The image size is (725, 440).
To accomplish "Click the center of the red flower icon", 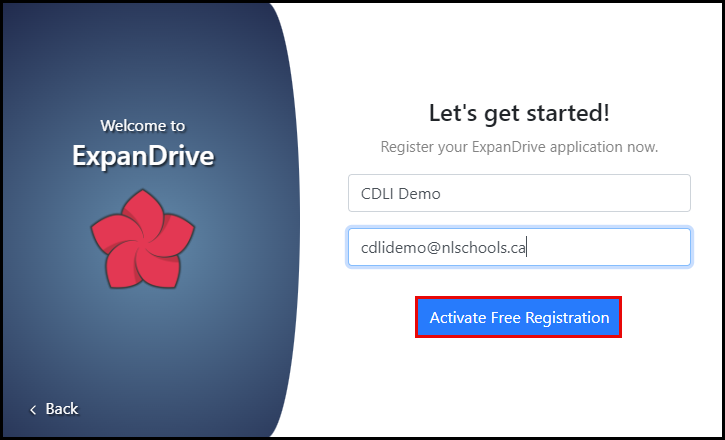I will pyautogui.click(x=143, y=239).
